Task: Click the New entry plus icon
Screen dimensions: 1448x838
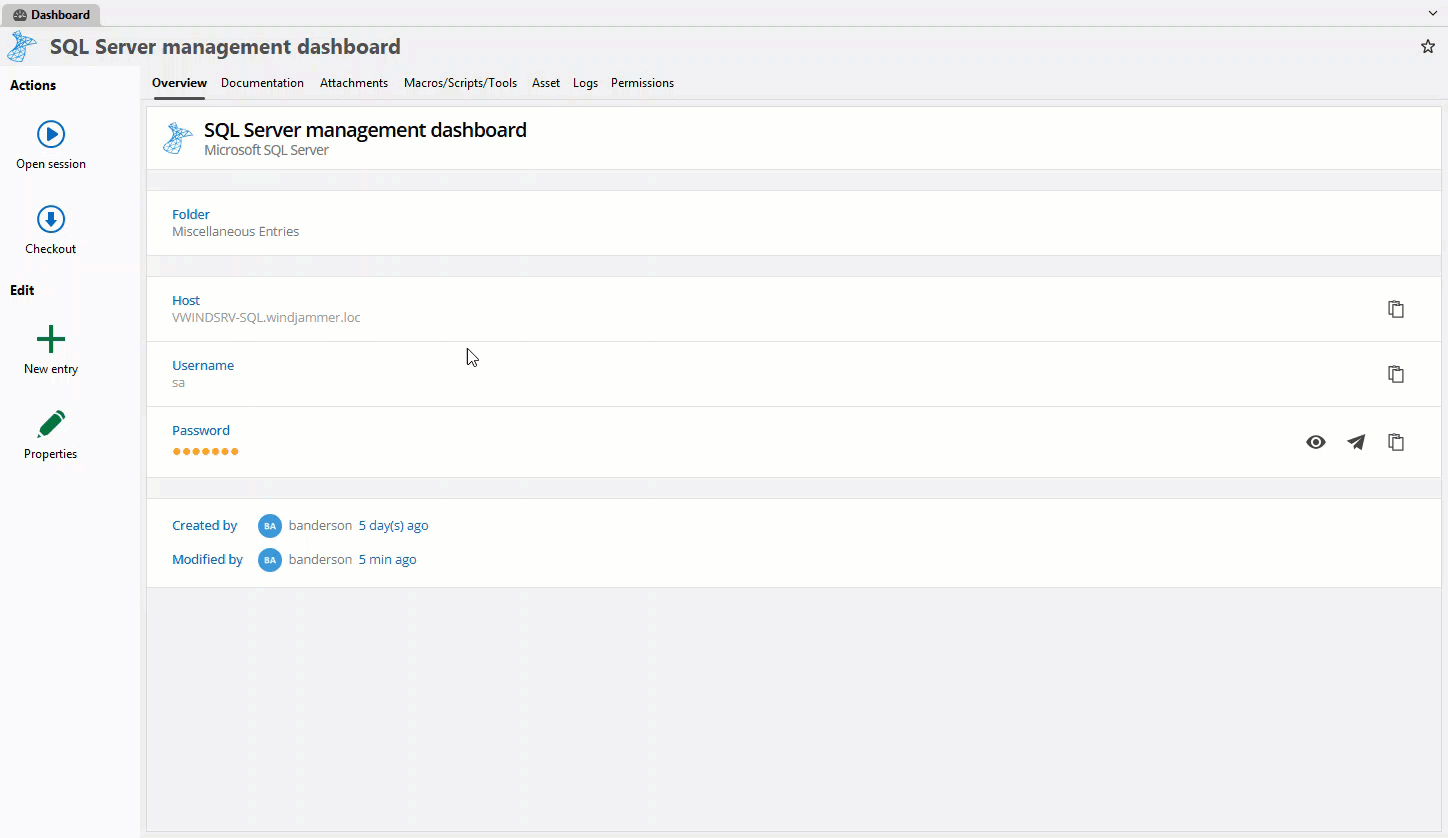Action: [x=51, y=339]
